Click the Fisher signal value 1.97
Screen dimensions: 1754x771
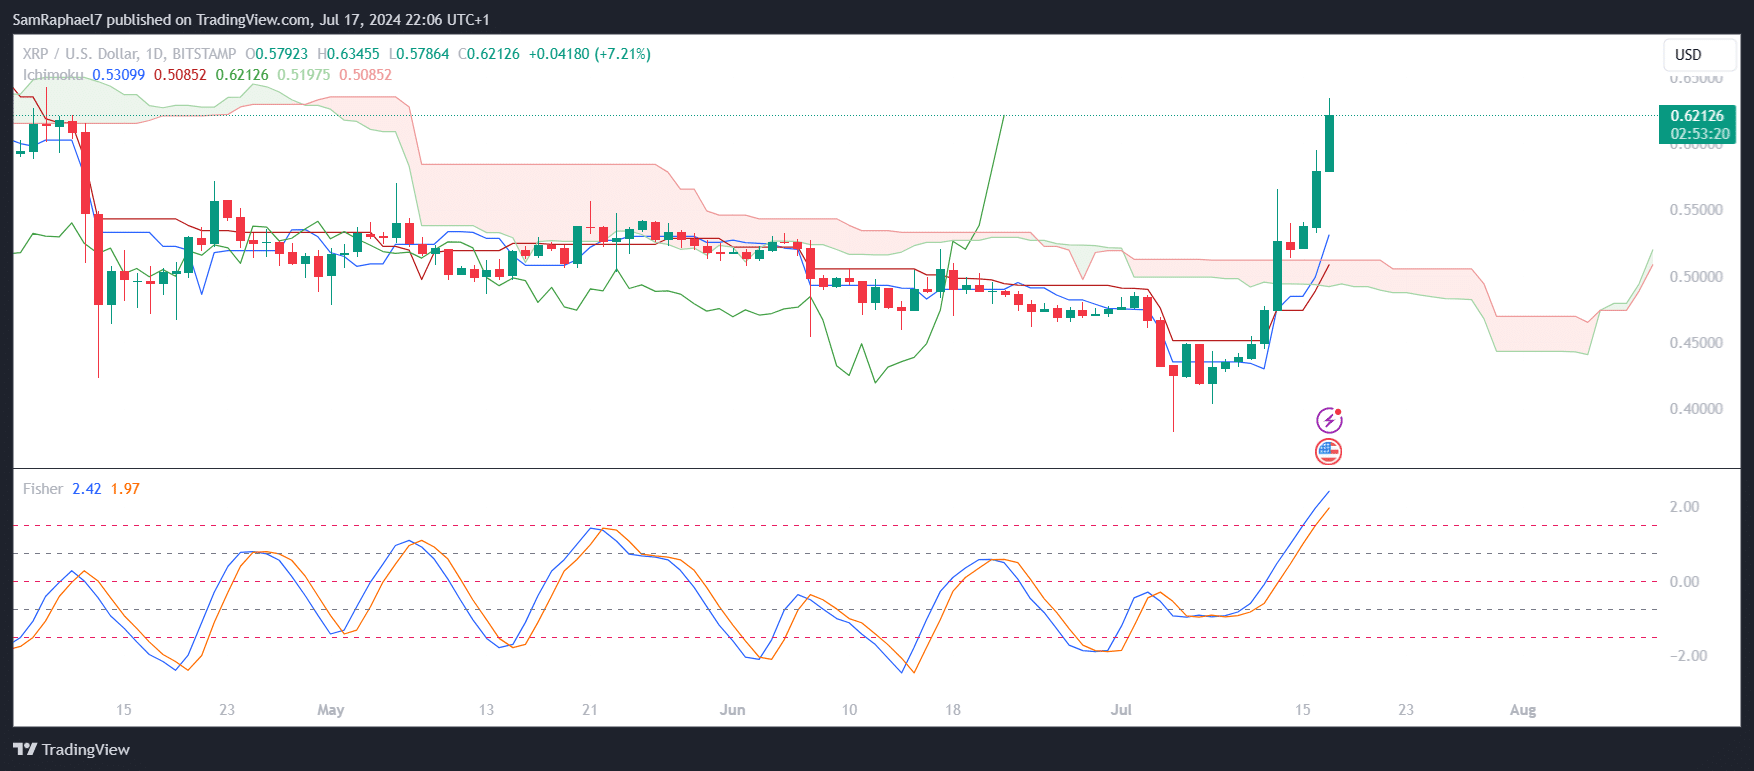(125, 489)
